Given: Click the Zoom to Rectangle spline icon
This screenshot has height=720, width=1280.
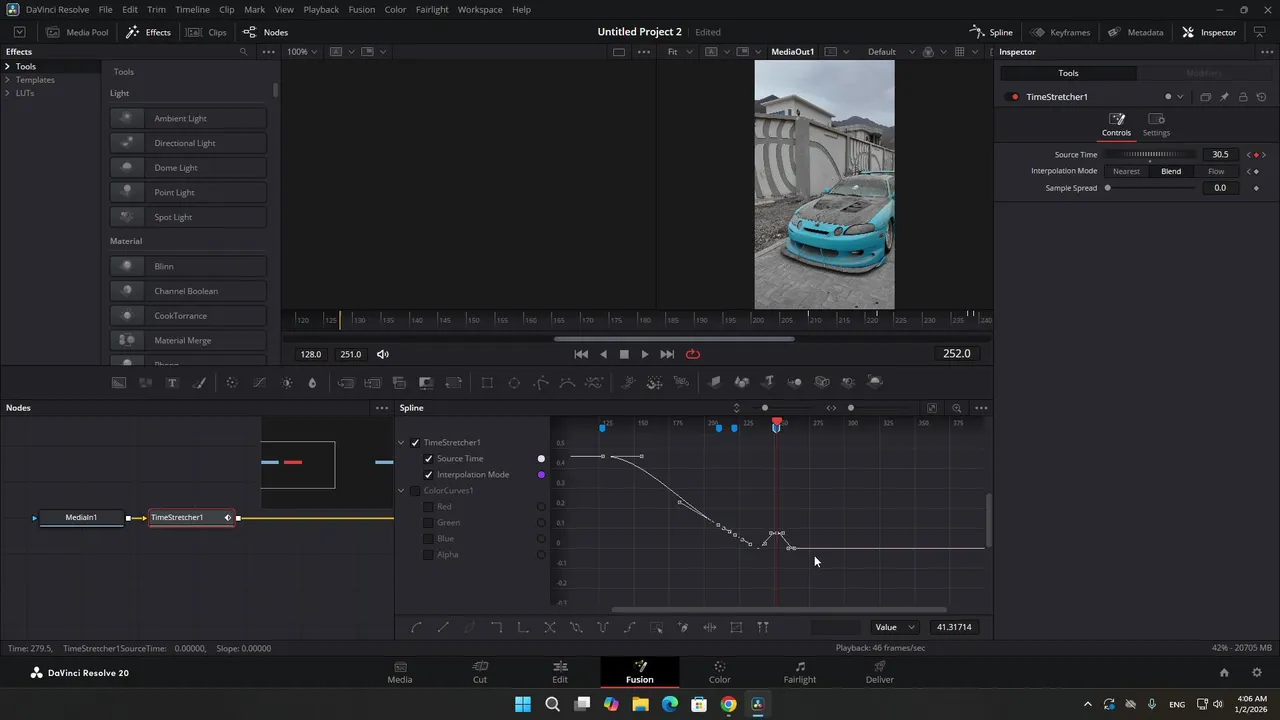Looking at the screenshot, I should coord(957,408).
